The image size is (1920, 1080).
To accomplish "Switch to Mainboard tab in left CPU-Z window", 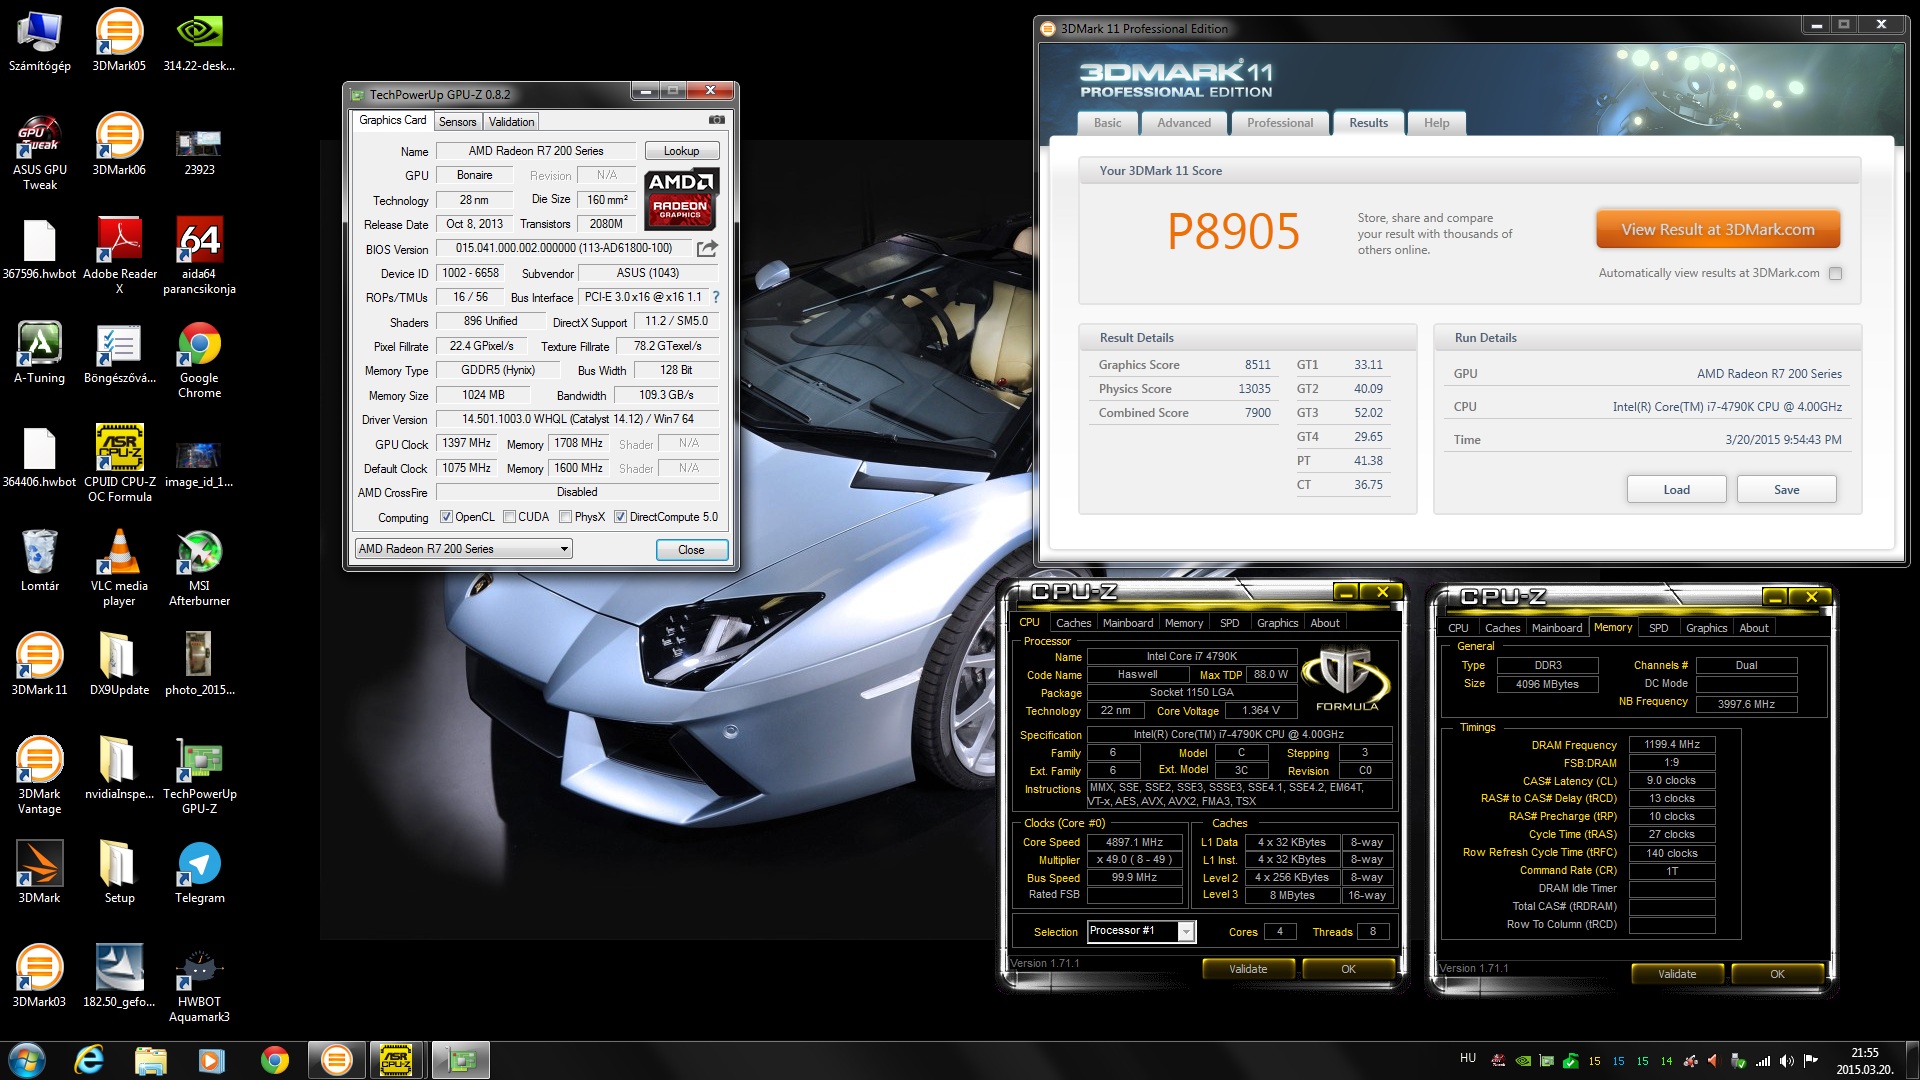I will (x=1127, y=623).
